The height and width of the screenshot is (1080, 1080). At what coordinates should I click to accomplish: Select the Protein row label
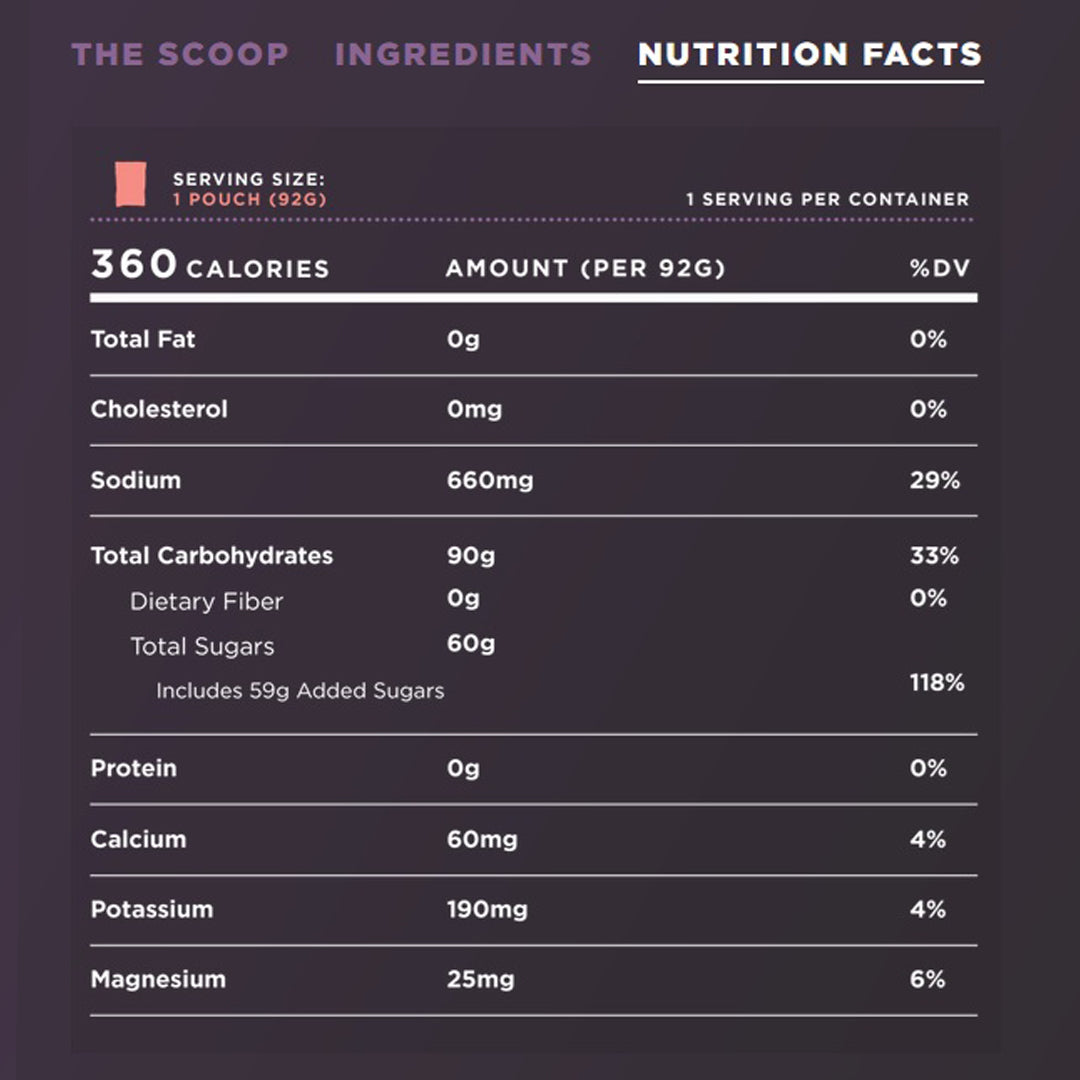134,768
